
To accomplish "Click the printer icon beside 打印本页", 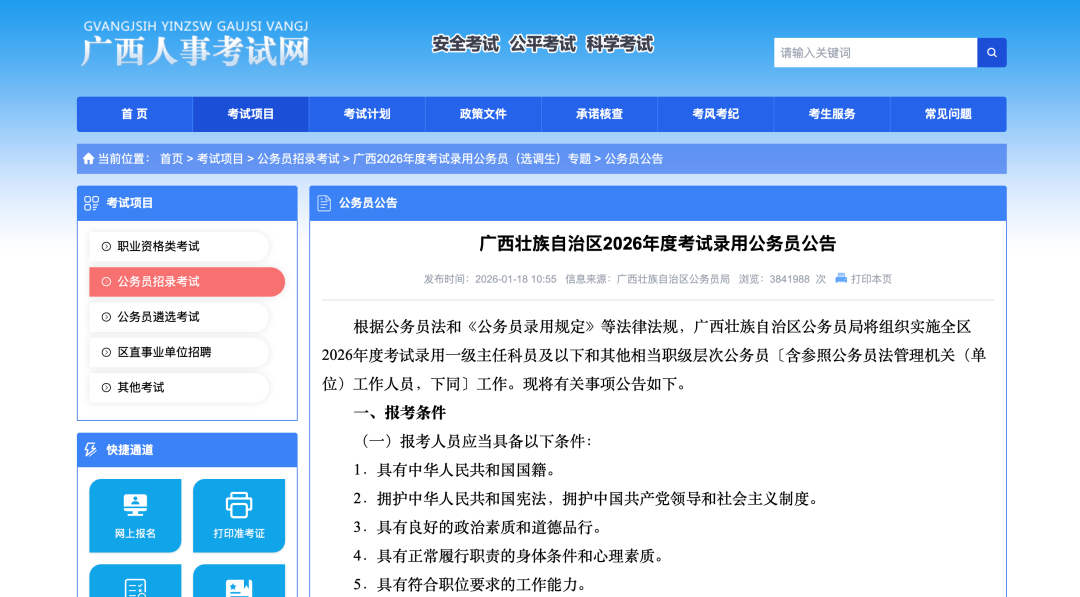I will click(x=841, y=278).
